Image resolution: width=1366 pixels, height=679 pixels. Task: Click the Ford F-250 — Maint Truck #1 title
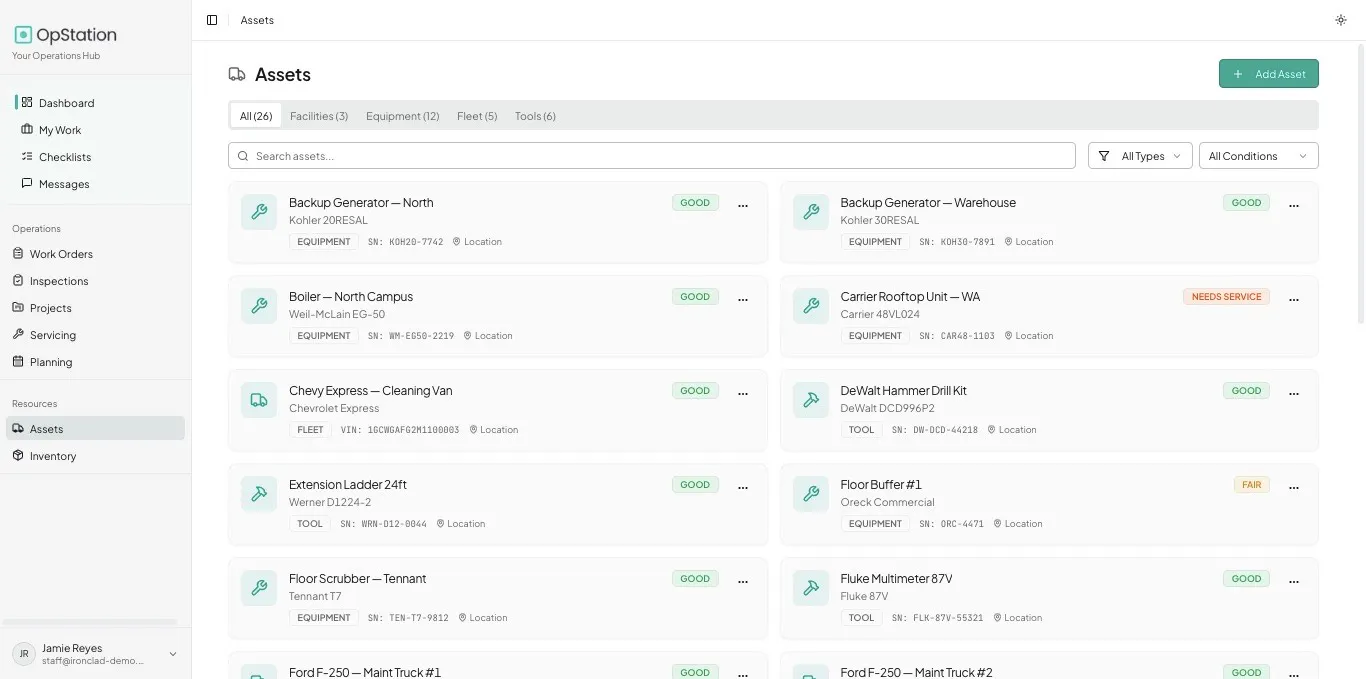pos(365,672)
